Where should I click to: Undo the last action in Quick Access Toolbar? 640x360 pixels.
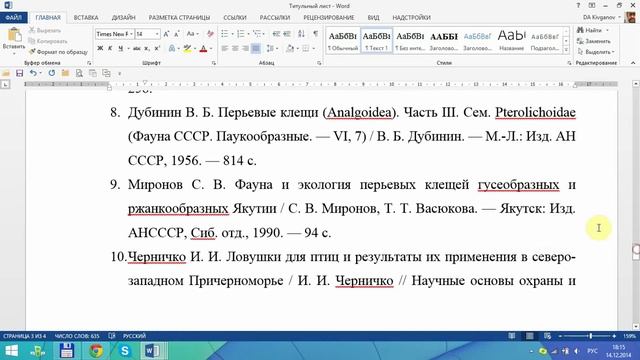click(33, 73)
